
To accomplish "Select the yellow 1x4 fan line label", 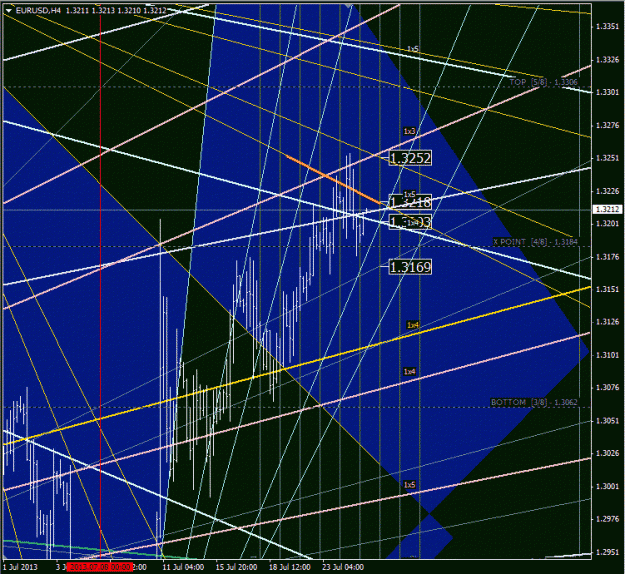I will pos(413,325).
